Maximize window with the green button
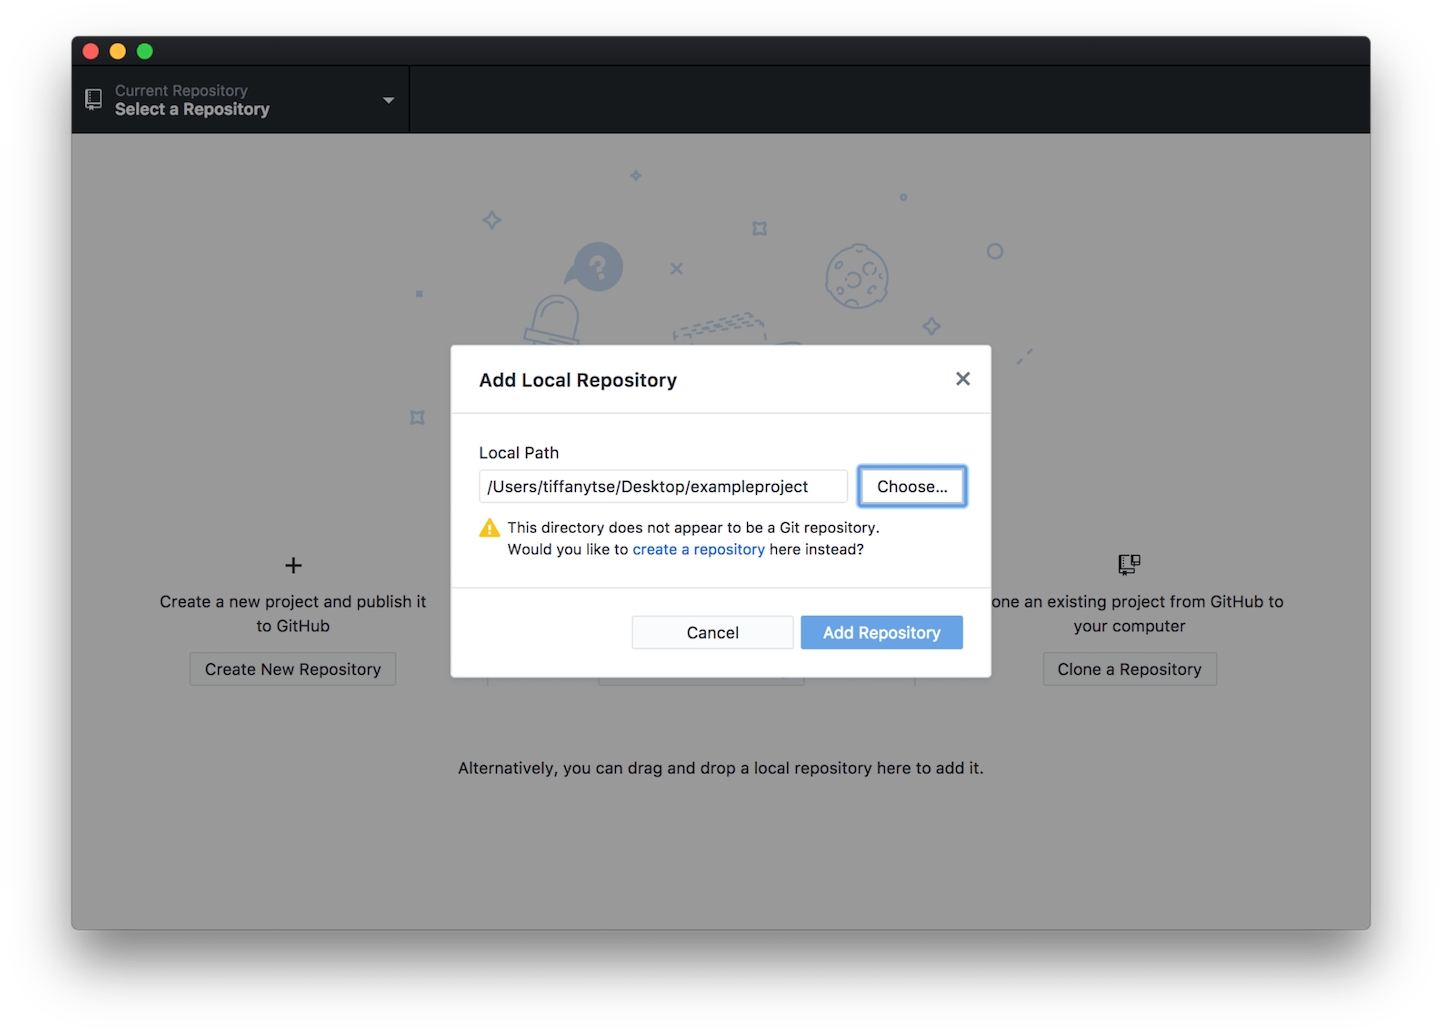This screenshot has height=1029, width=1441. (145, 51)
